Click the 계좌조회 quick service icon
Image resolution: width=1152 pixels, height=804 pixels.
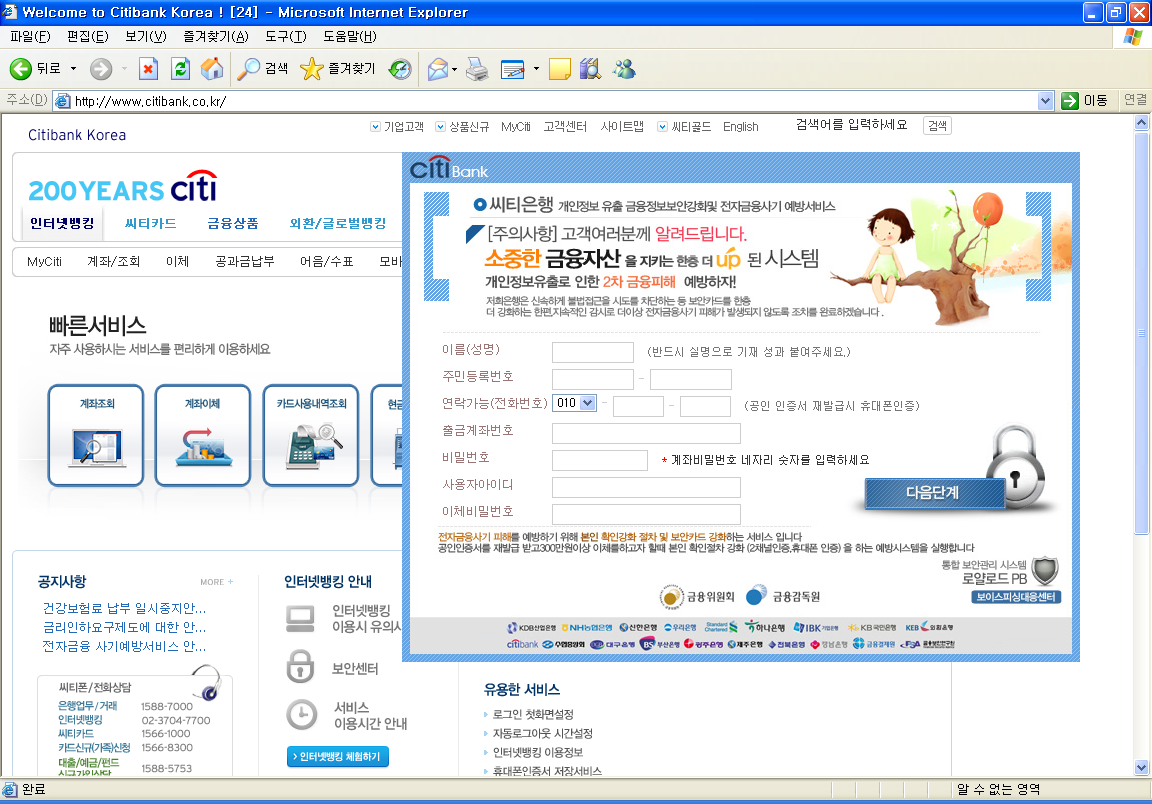[96, 435]
